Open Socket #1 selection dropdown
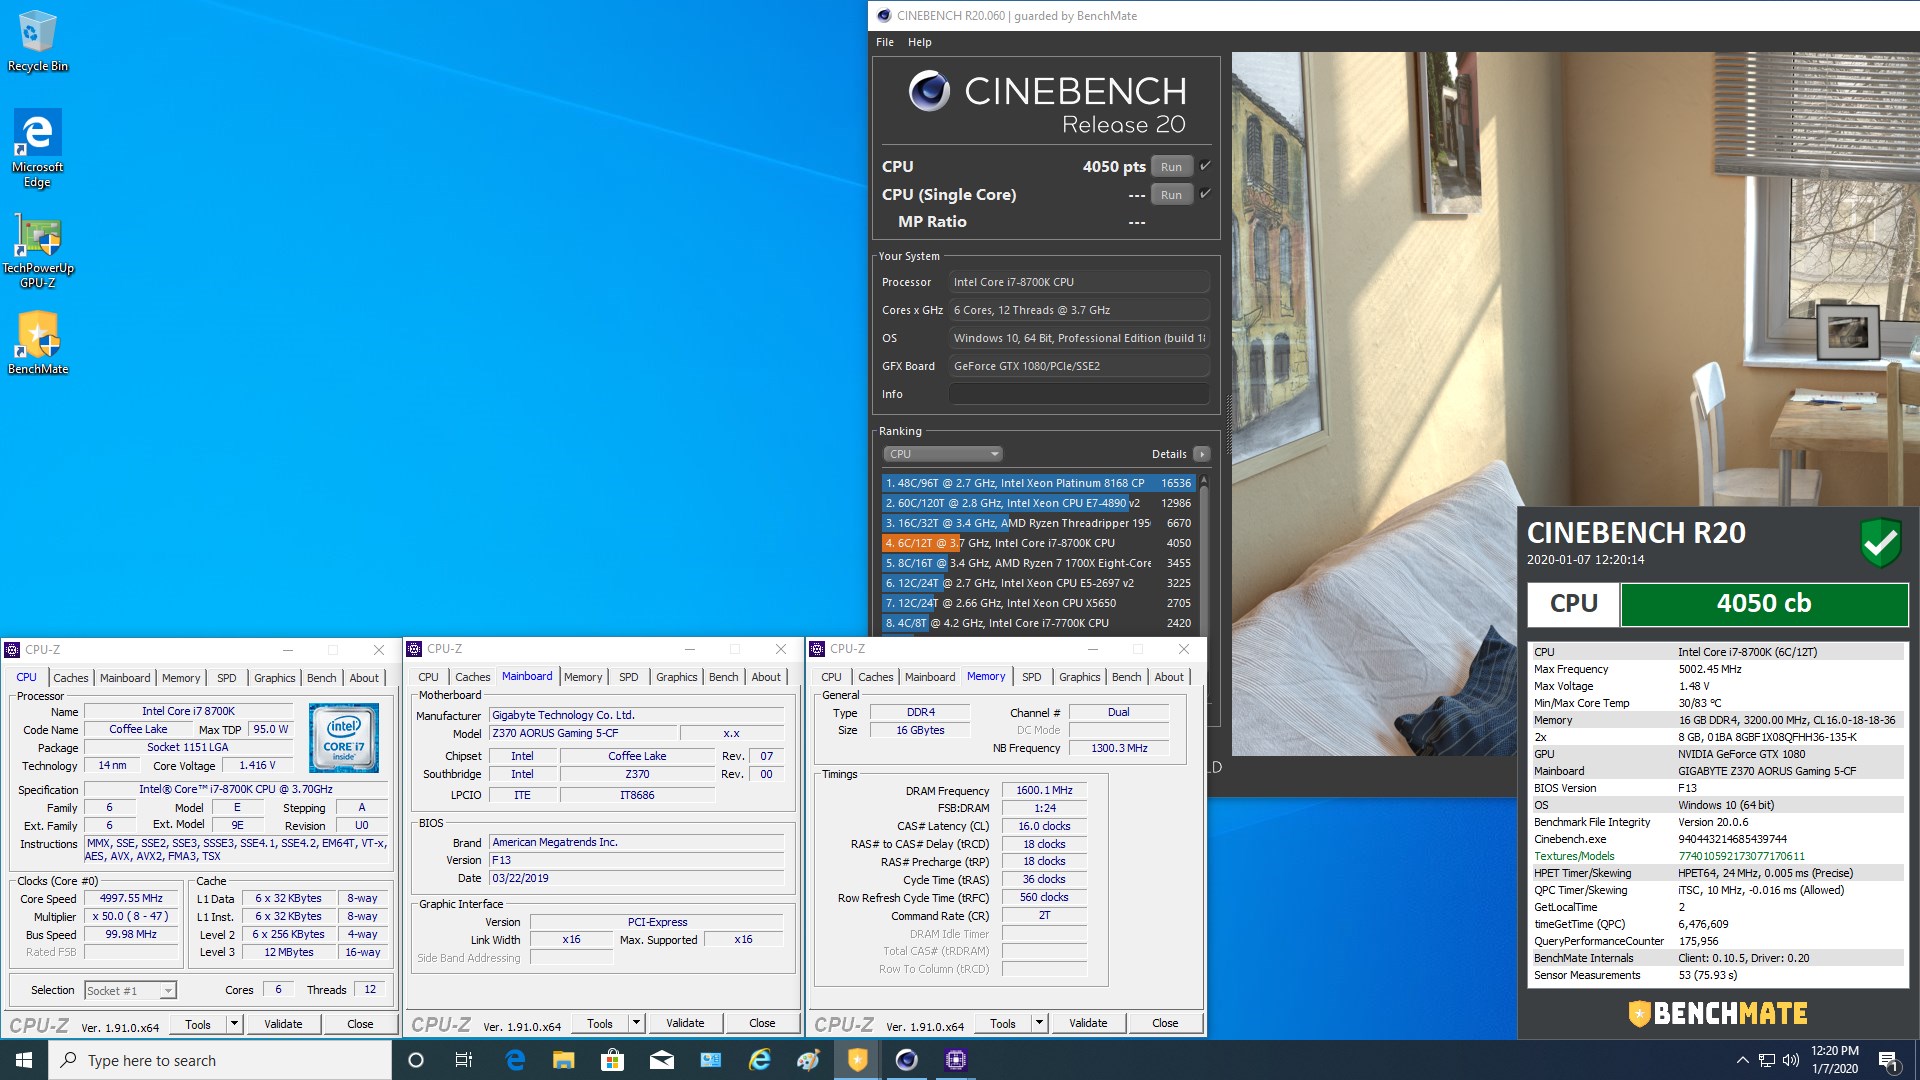Viewport: 1920px width, 1080px height. pos(130,991)
